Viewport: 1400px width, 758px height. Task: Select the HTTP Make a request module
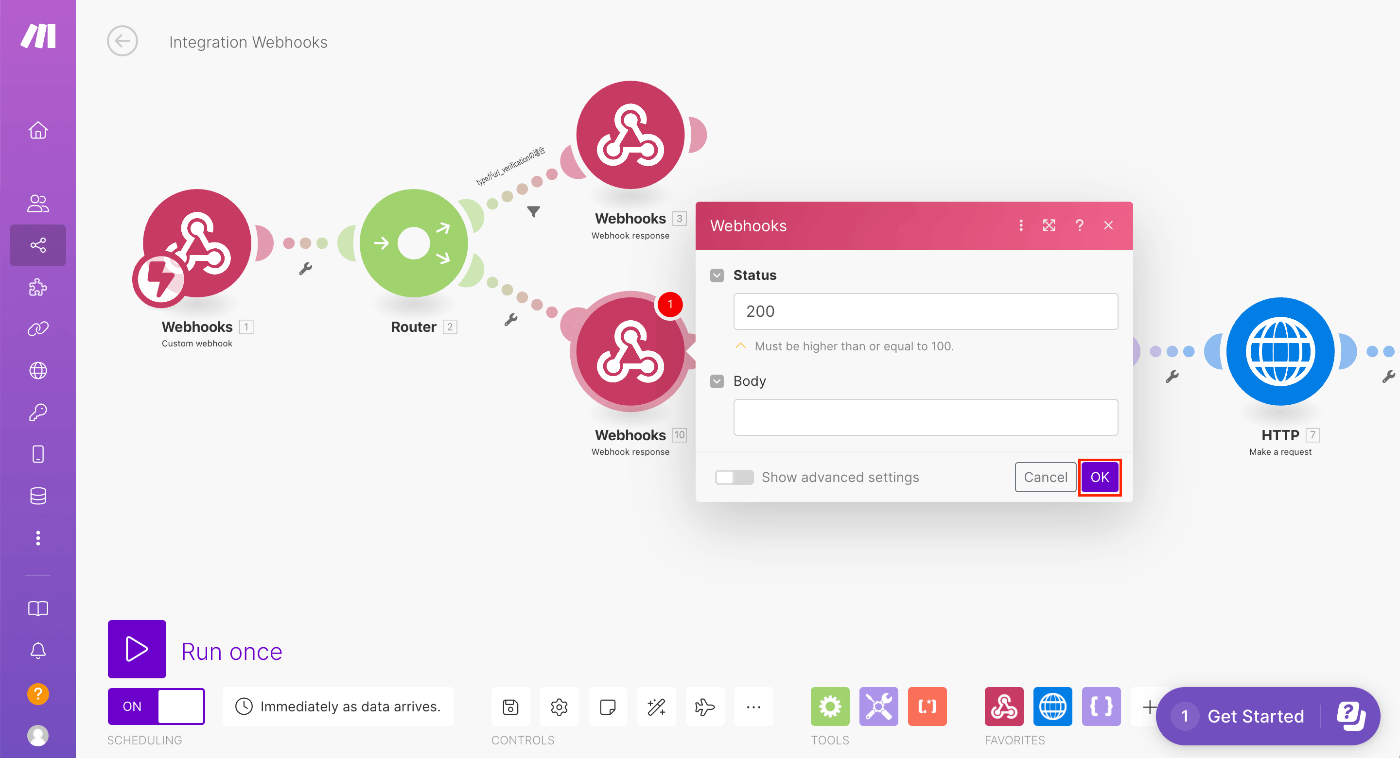[1280, 351]
